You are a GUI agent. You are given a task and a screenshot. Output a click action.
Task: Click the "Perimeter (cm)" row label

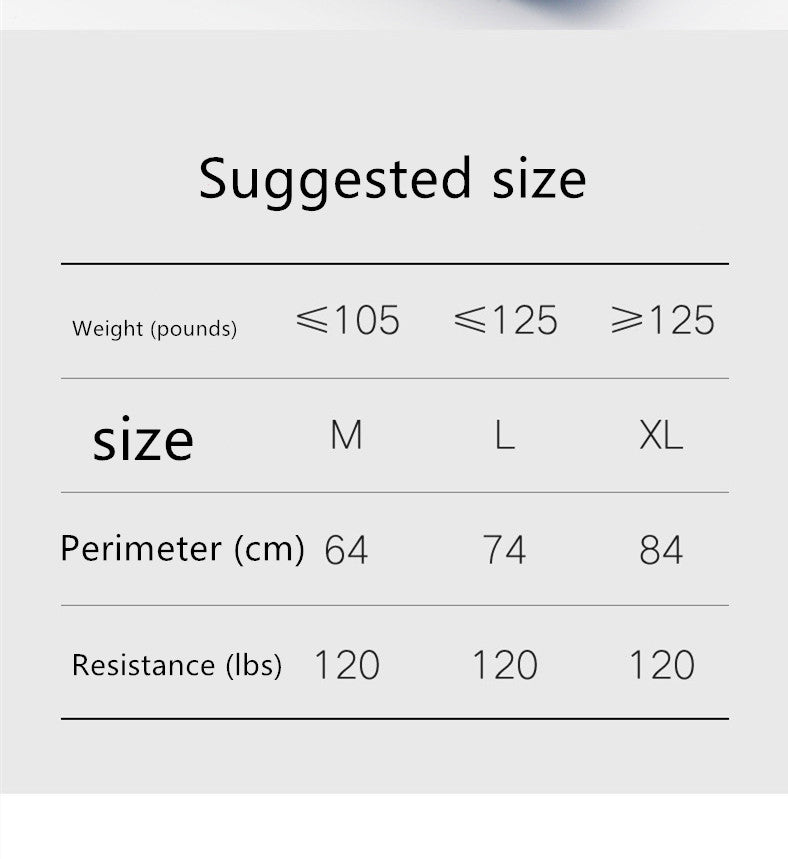[x=182, y=548]
